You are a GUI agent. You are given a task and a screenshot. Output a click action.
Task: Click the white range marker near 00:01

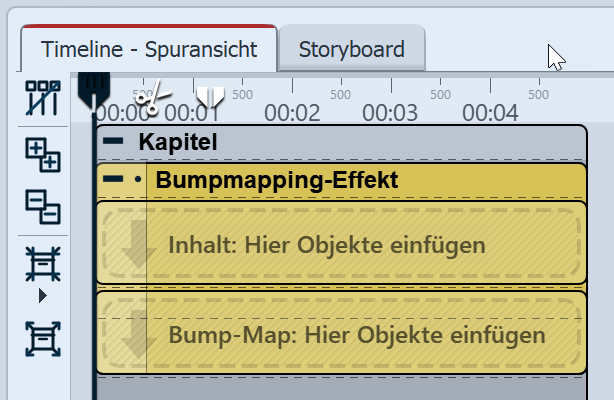[210, 97]
